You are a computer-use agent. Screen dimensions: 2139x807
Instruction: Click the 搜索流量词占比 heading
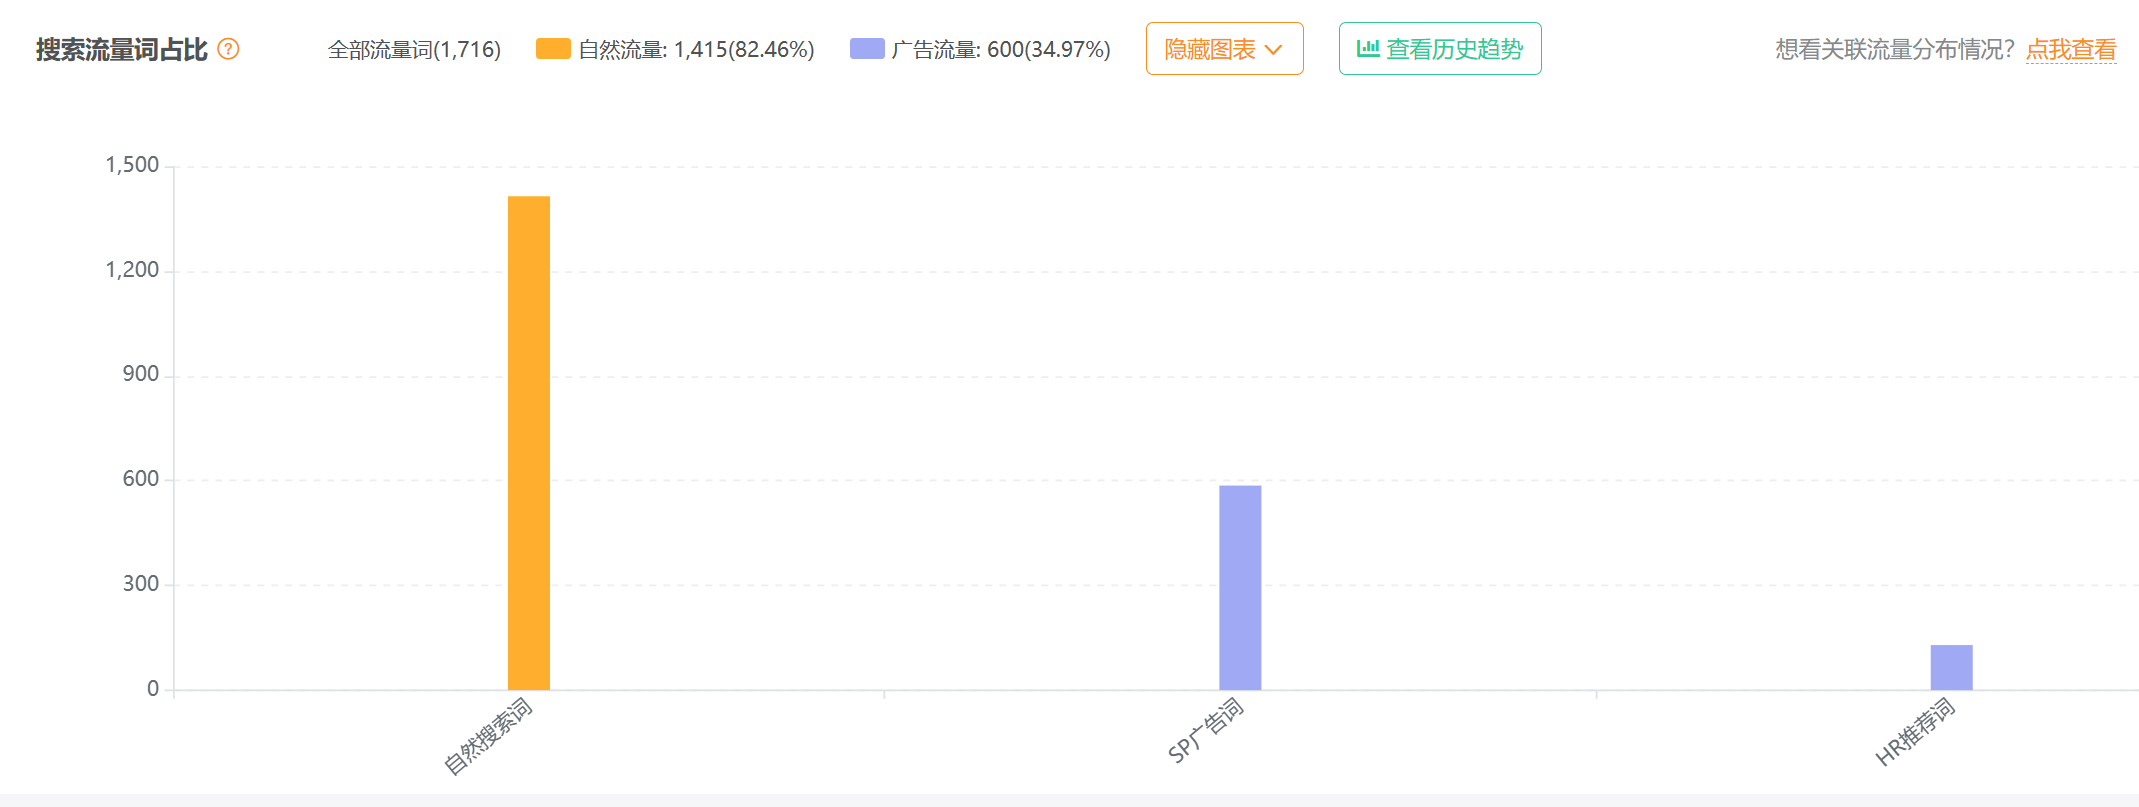pos(122,49)
